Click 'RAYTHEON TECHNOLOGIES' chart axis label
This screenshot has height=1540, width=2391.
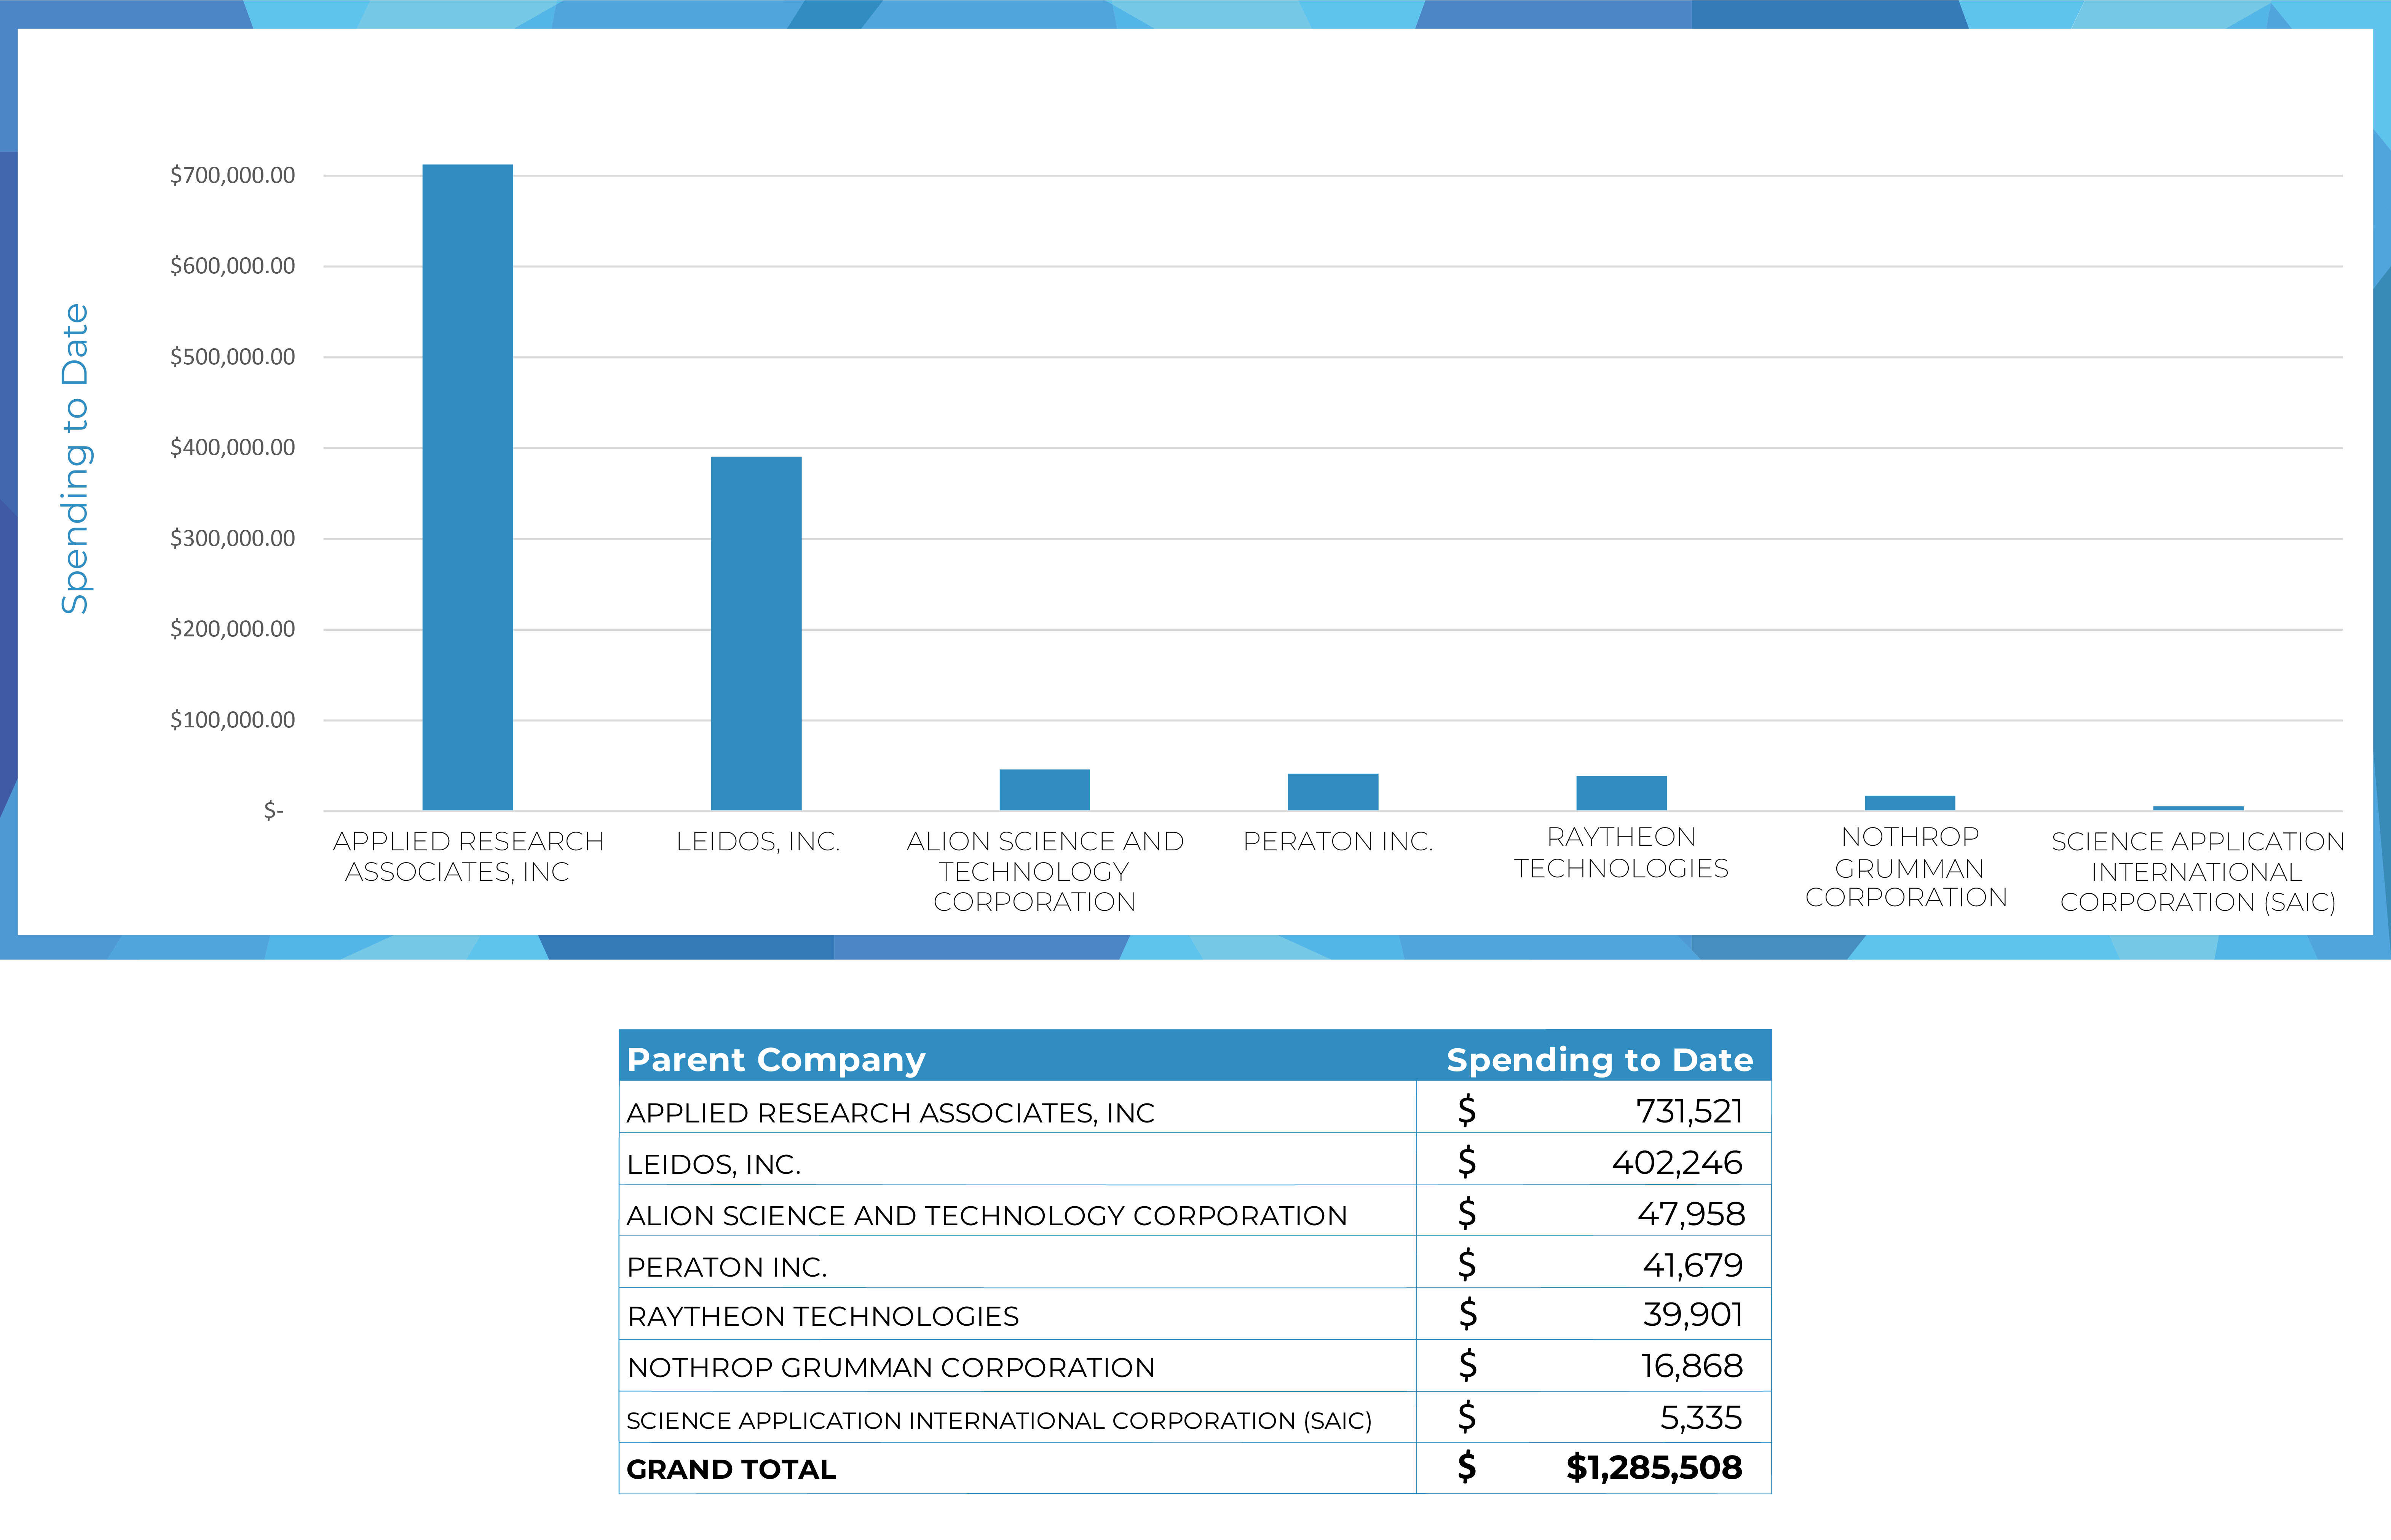coord(1621,852)
